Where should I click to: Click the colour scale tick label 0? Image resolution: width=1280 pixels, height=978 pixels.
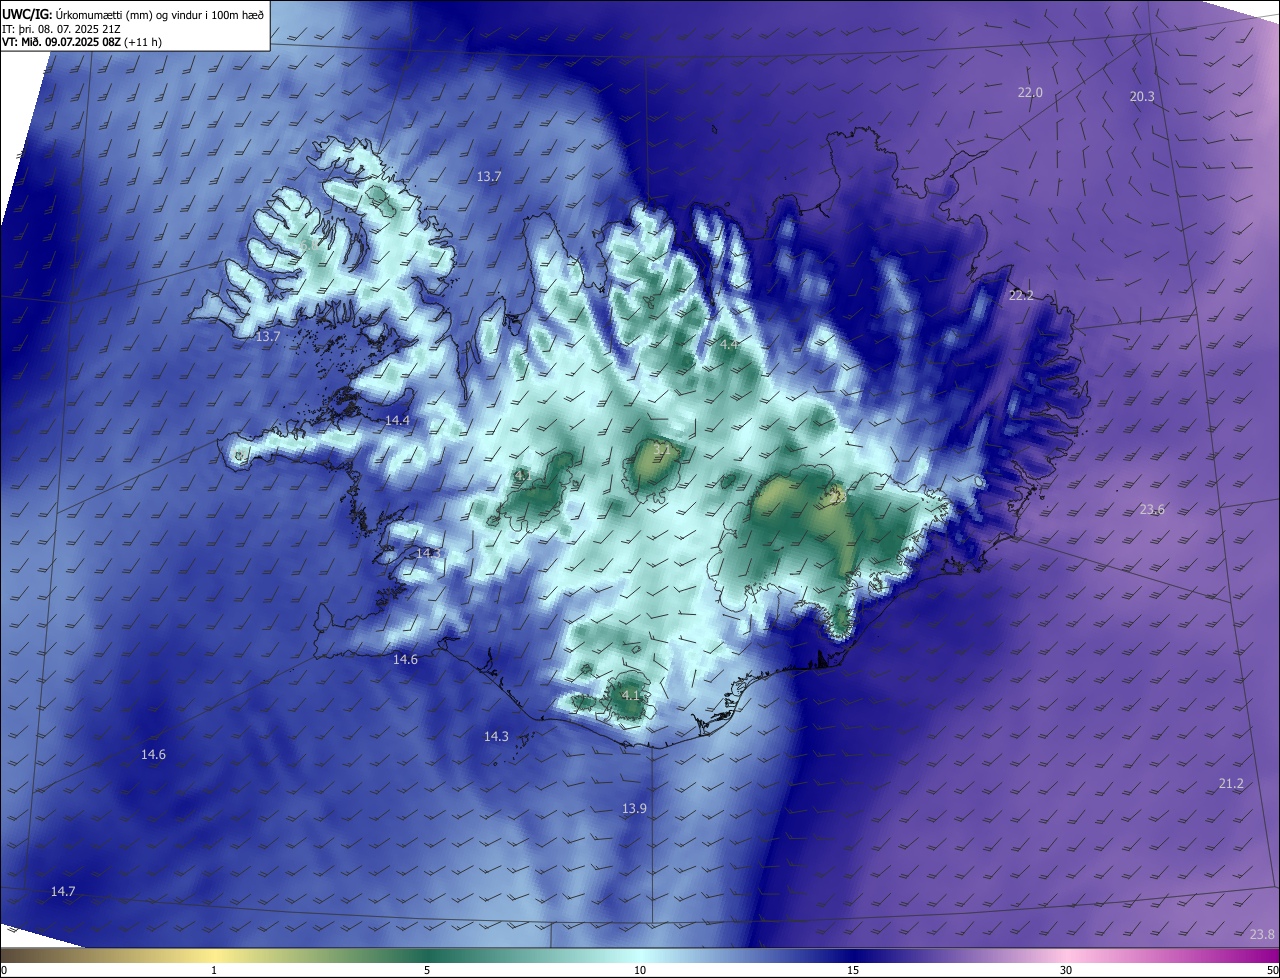pos(4,970)
